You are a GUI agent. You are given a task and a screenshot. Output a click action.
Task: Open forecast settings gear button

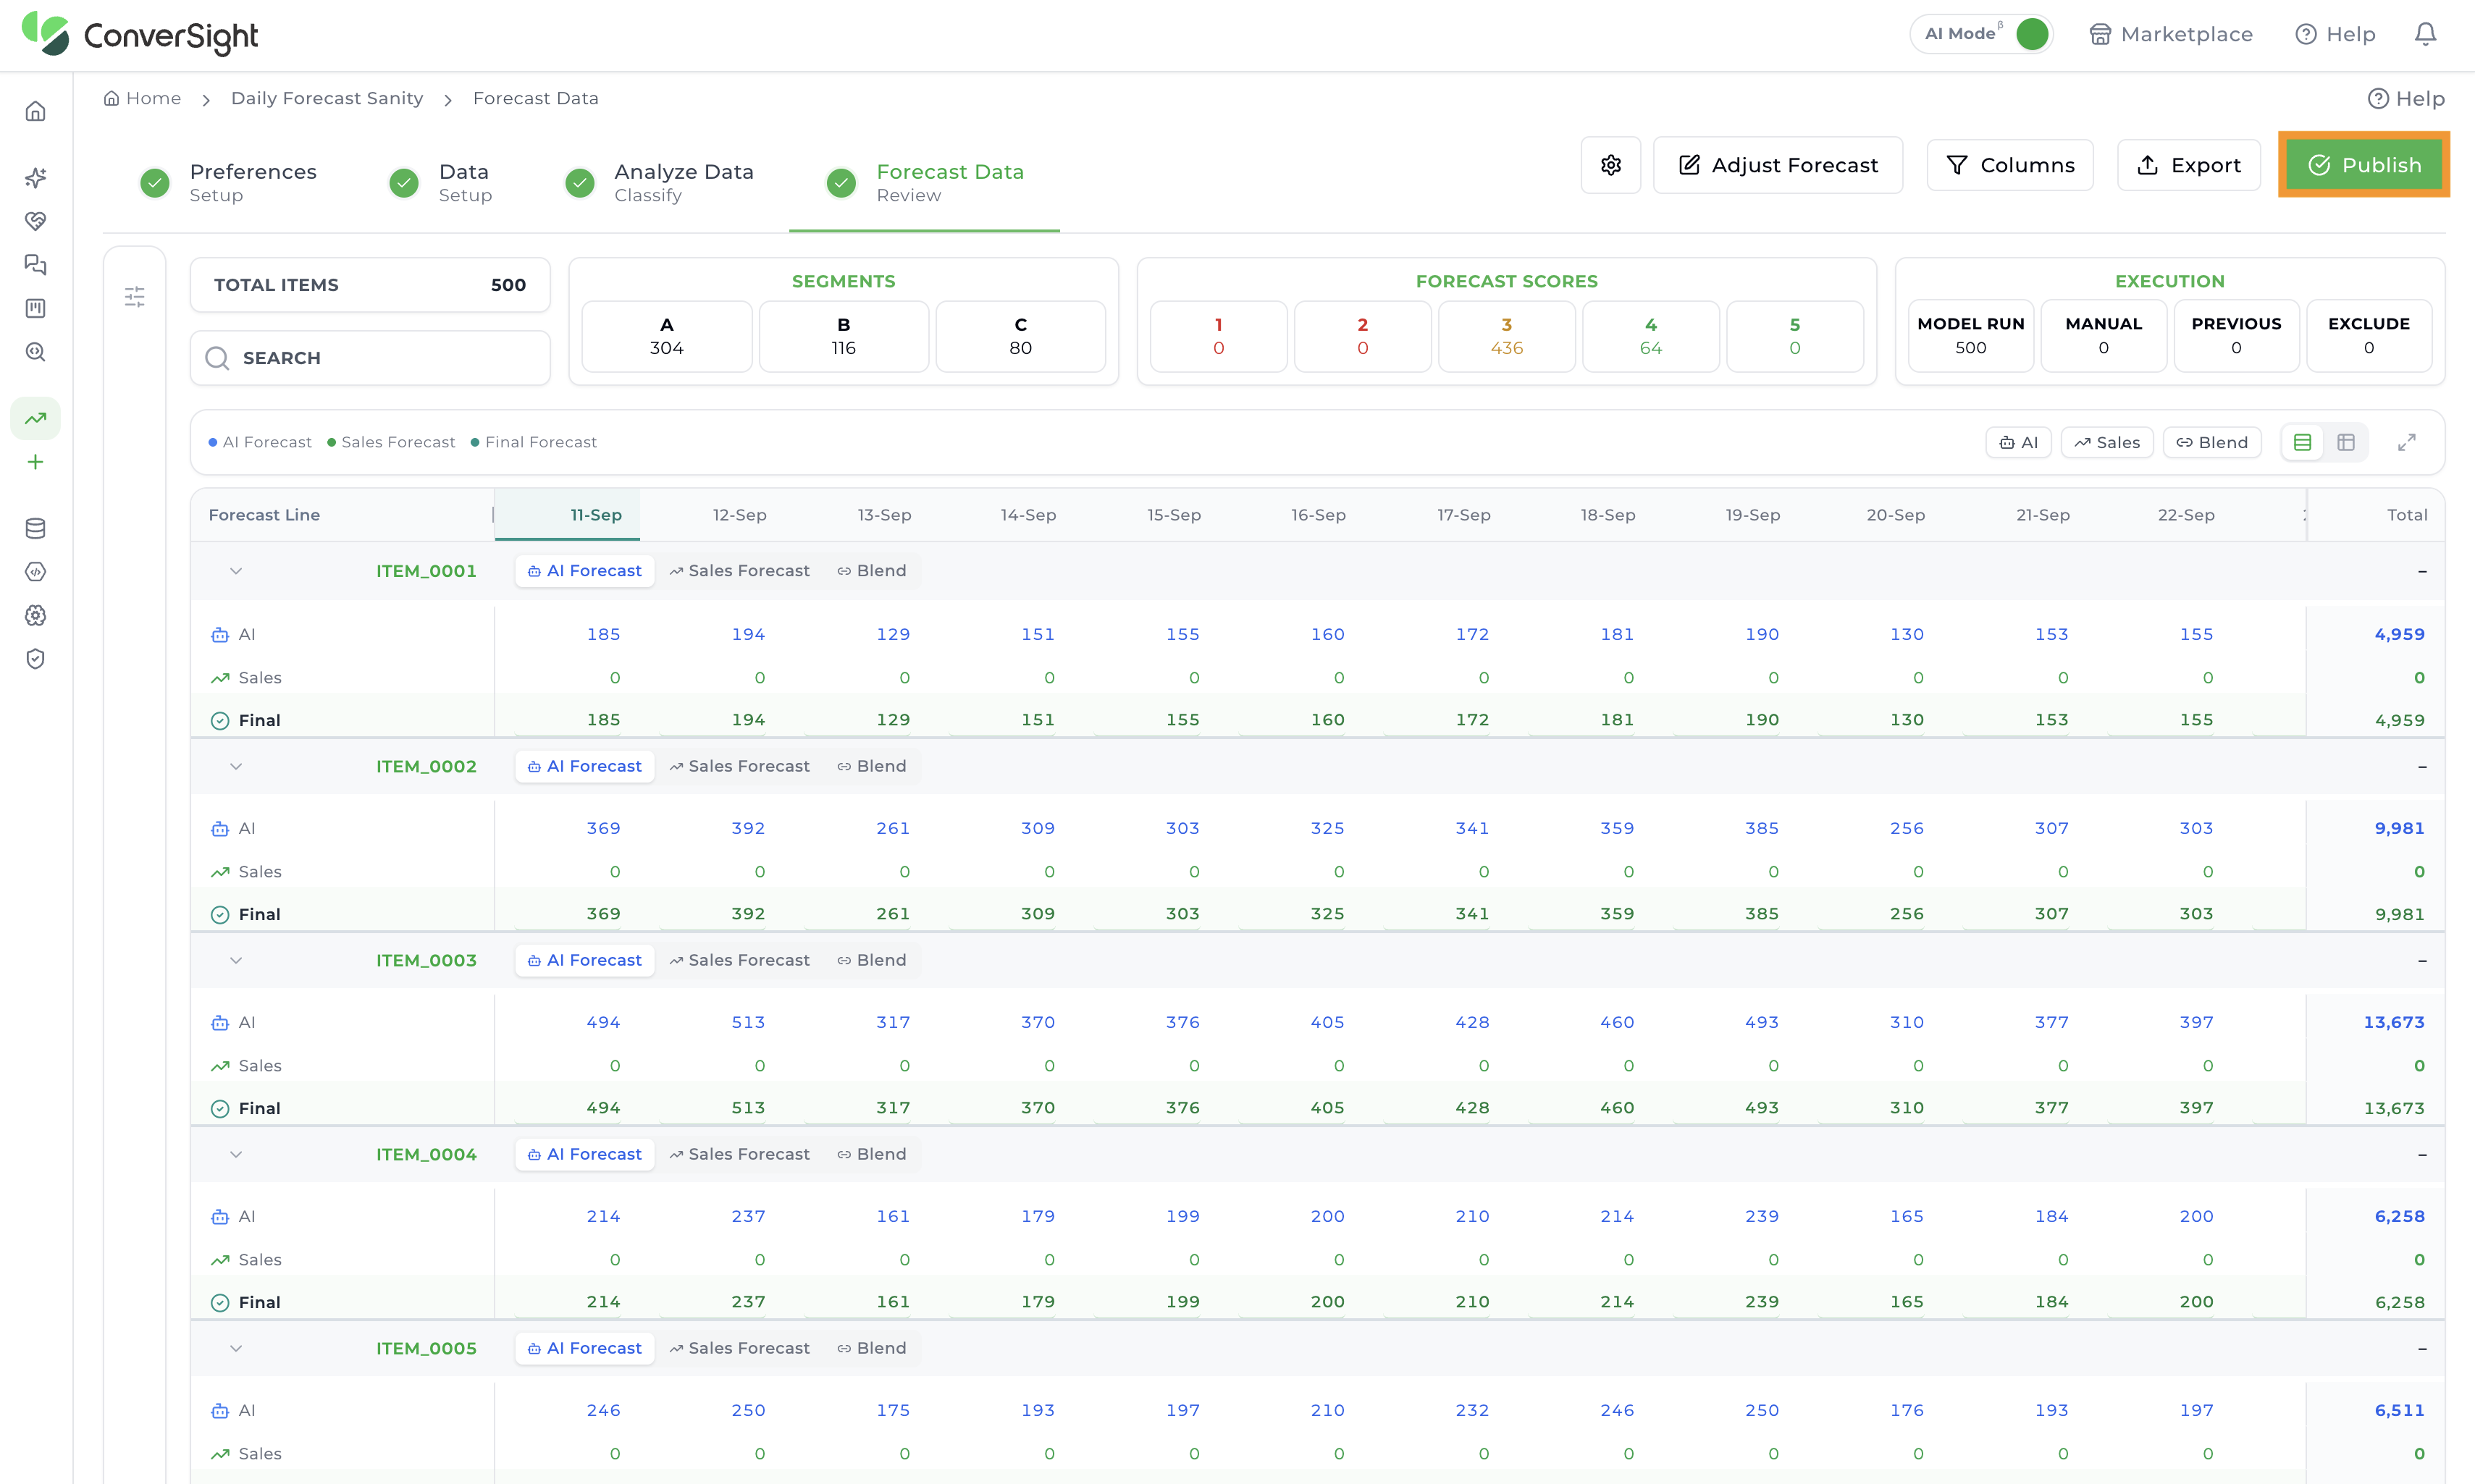tap(1610, 165)
